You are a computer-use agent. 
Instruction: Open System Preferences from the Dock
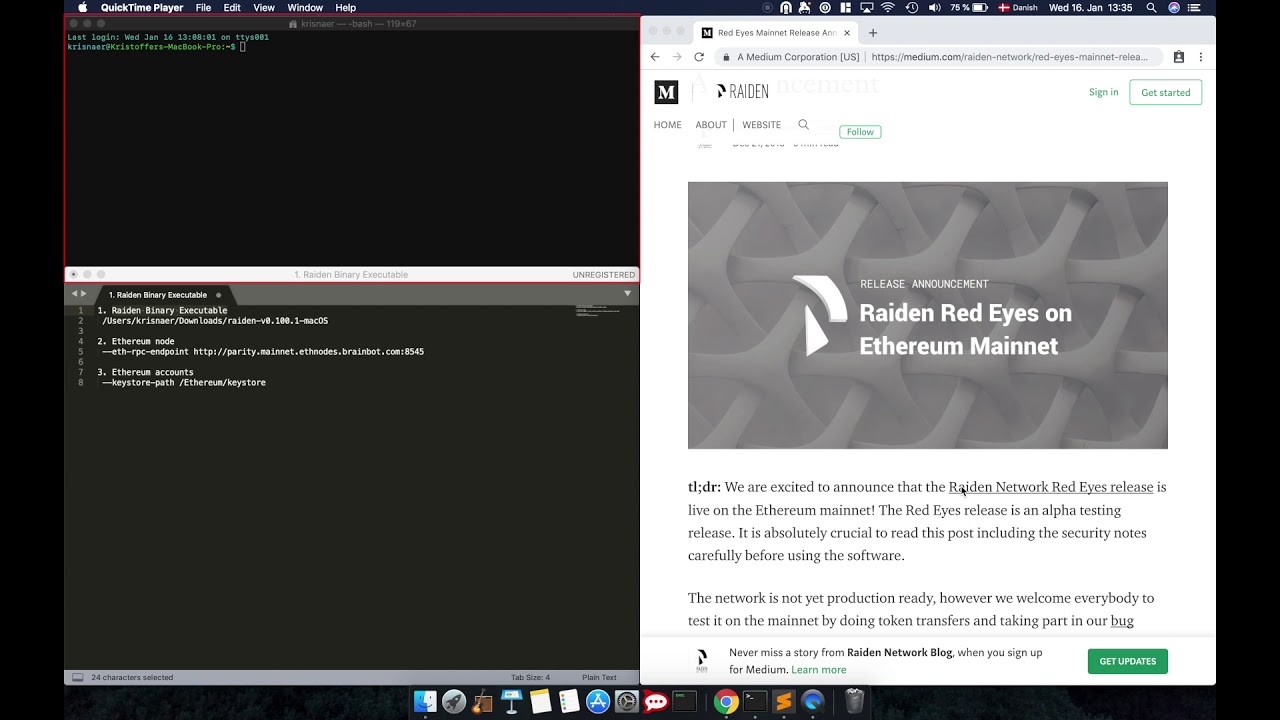click(627, 702)
